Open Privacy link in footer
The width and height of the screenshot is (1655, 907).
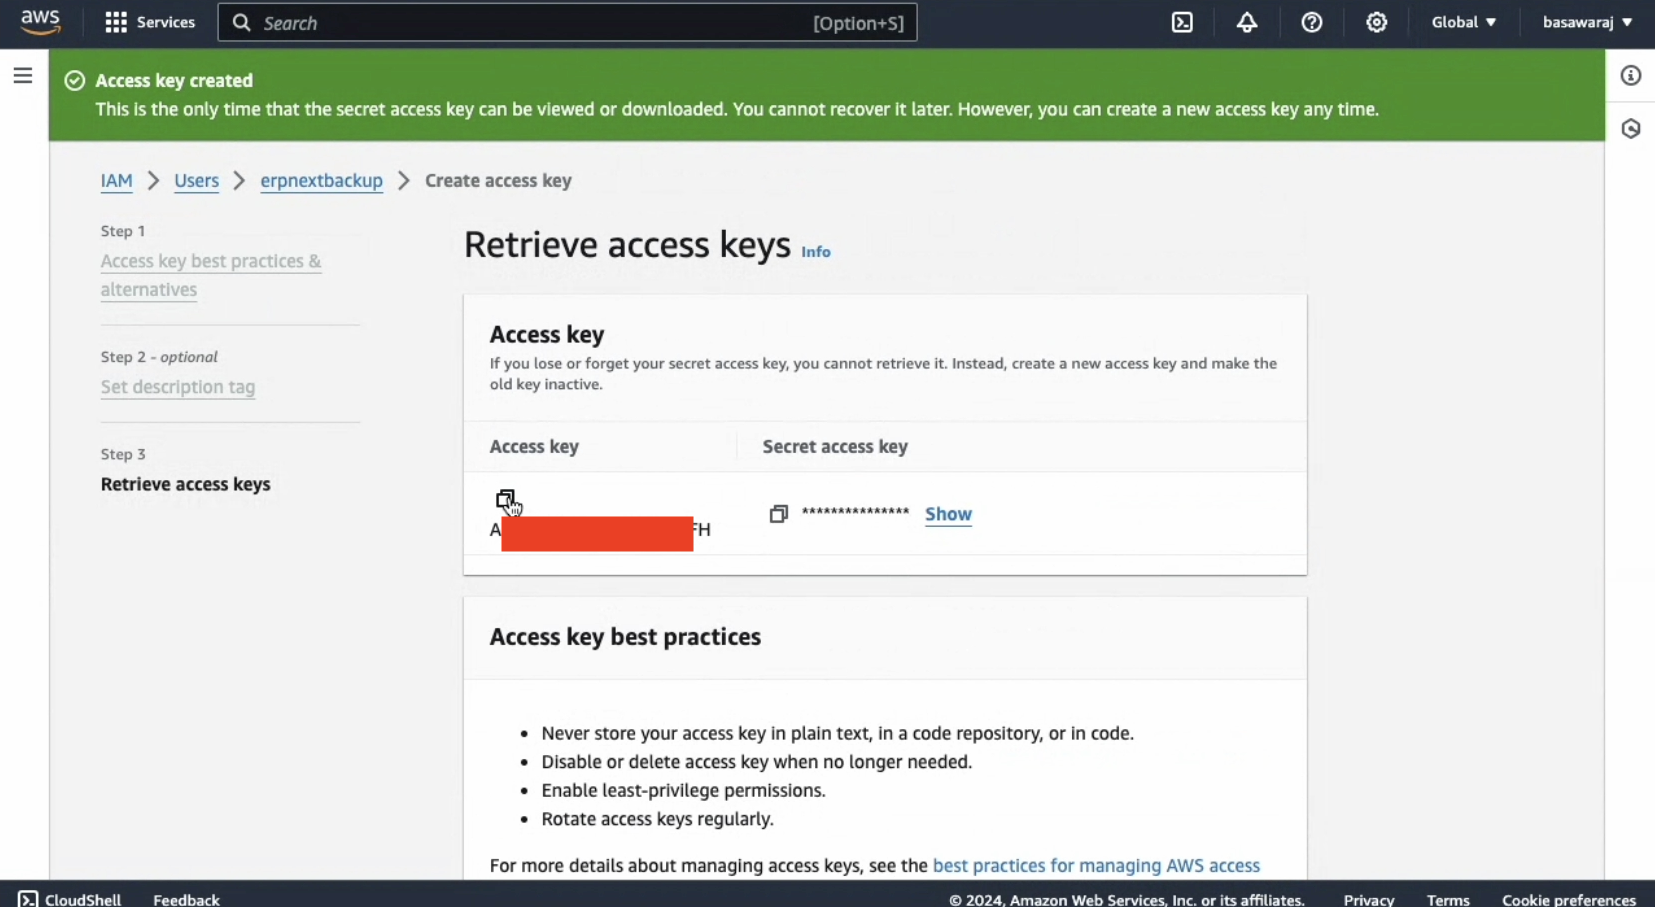[1368, 899]
